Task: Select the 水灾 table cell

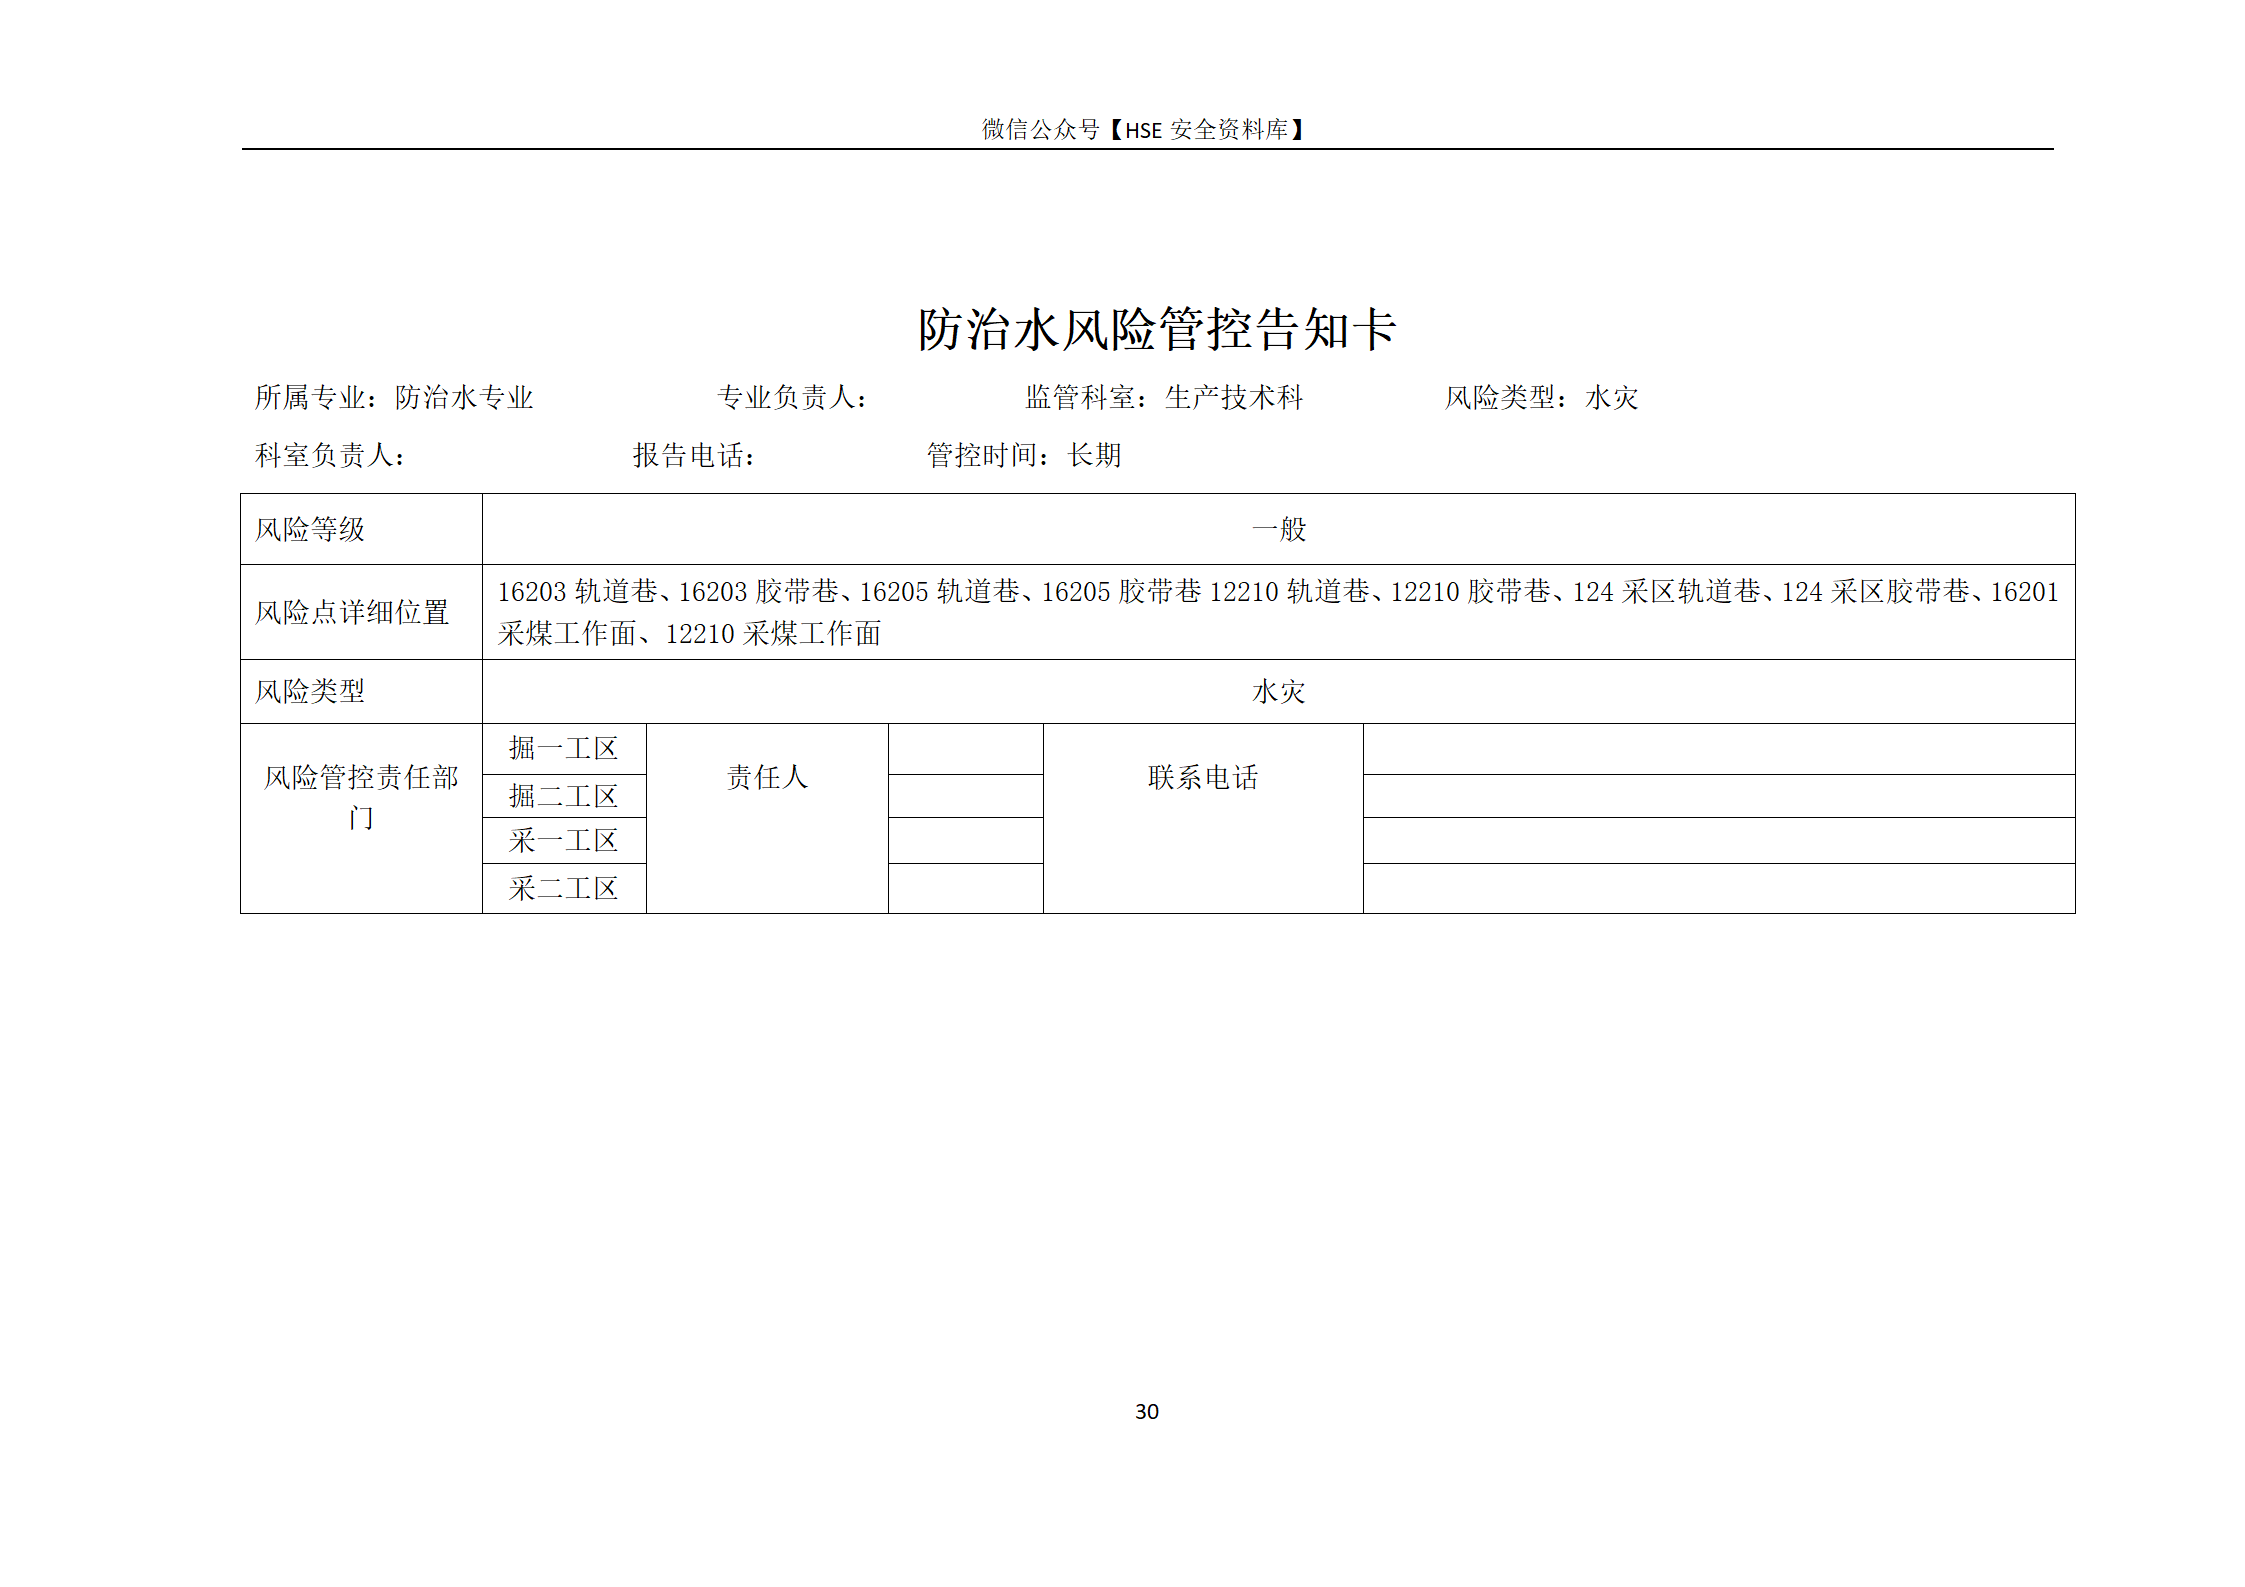Action: tap(1278, 692)
